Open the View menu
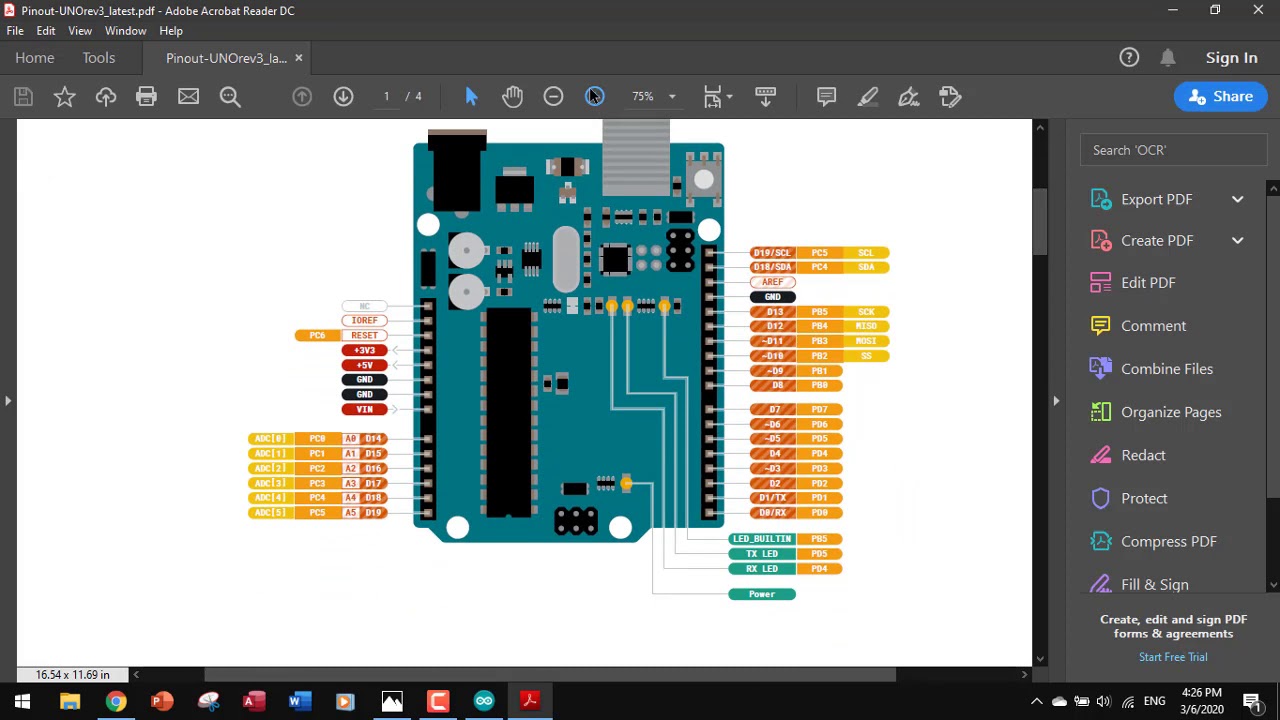Viewport: 1280px width, 720px height. coord(80,31)
